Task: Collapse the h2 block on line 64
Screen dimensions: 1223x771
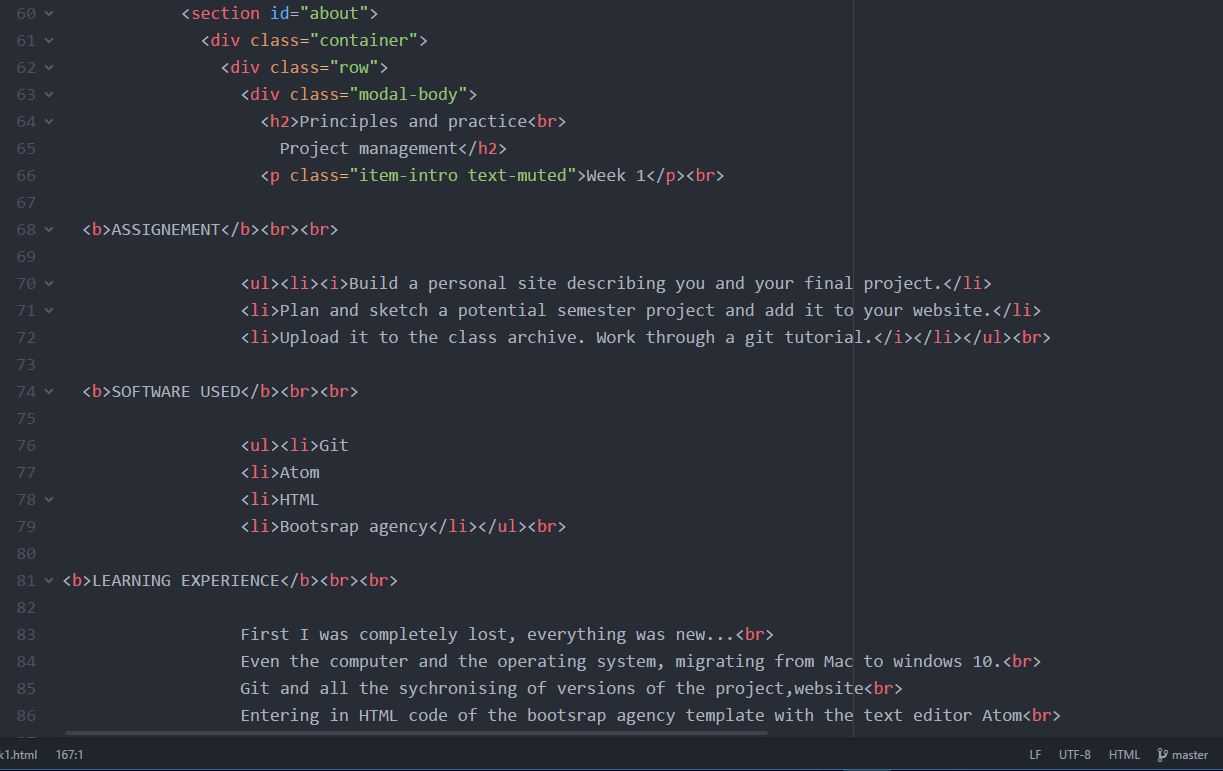Action: coord(49,122)
